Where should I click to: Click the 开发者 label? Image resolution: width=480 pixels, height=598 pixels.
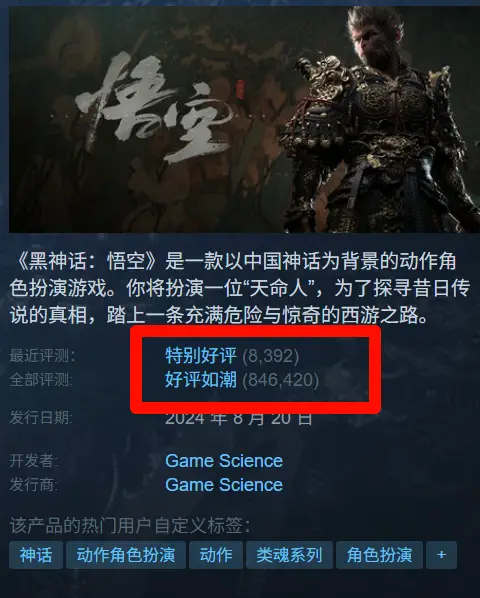tap(34, 461)
